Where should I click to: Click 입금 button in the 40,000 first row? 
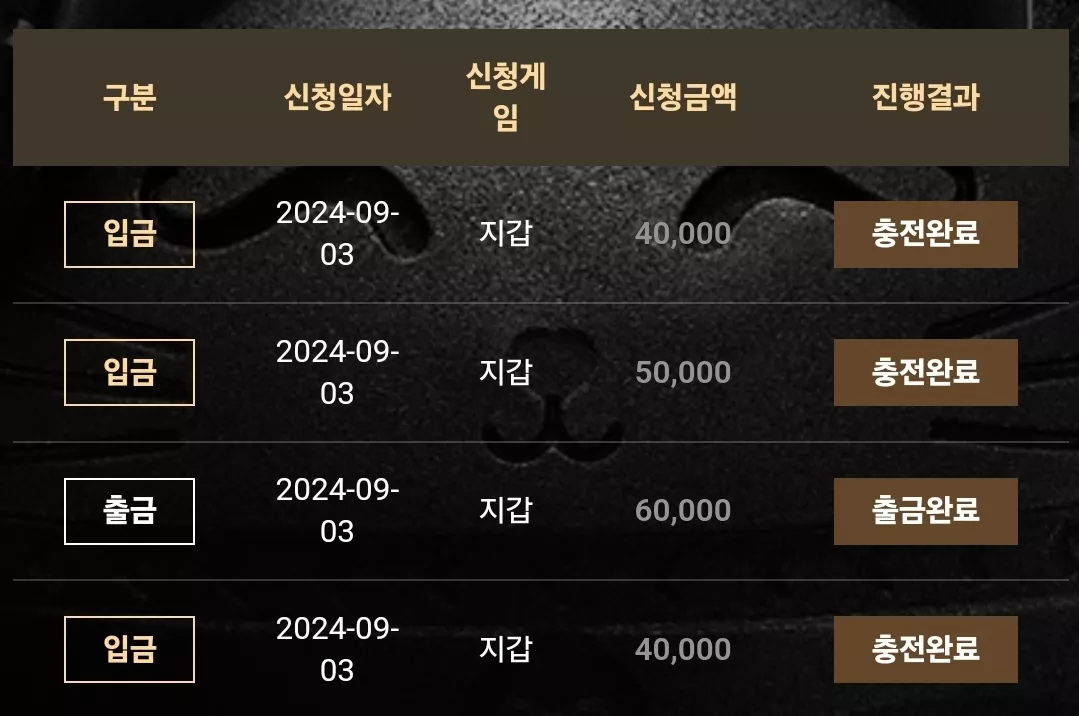(129, 234)
